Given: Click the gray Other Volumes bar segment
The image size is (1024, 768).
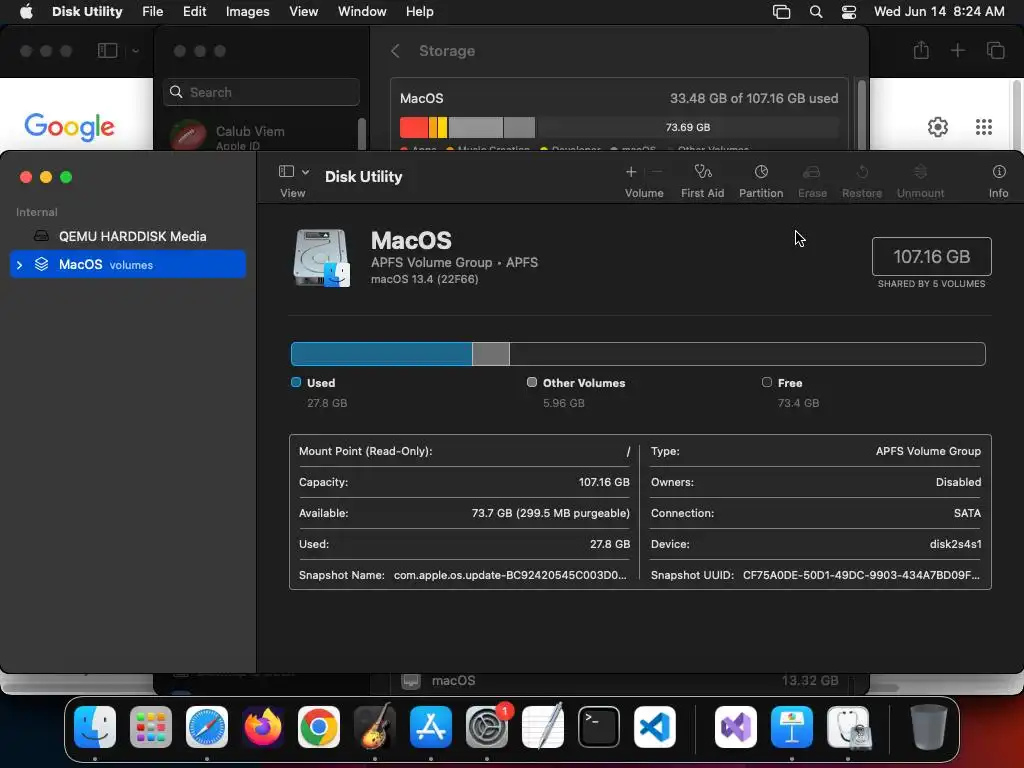Looking at the screenshot, I should [490, 354].
